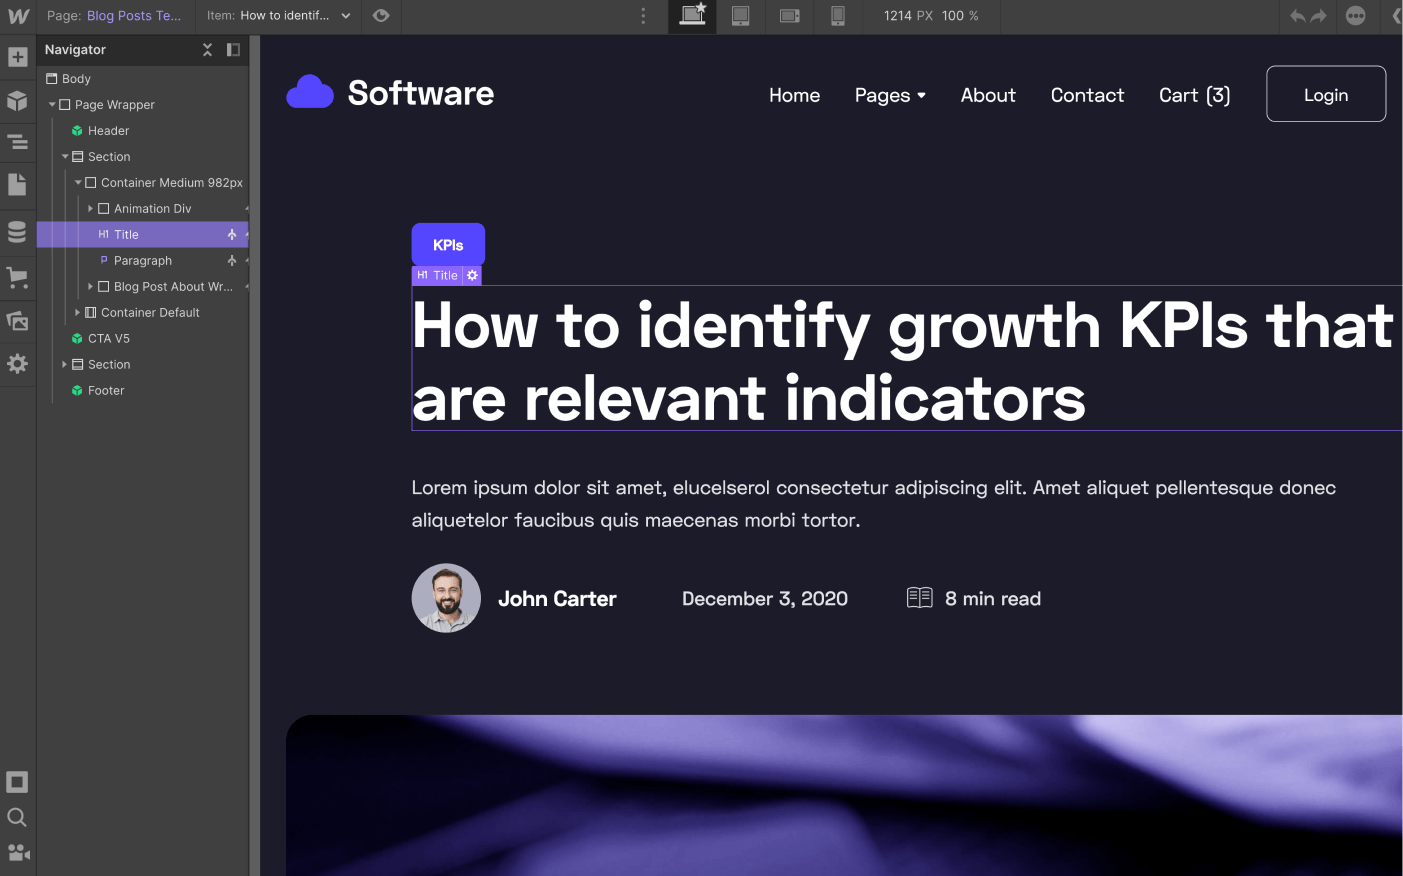This screenshot has height=876, width=1403.
Task: Expand the Blog Post About Wr... node
Action: pos(91,287)
